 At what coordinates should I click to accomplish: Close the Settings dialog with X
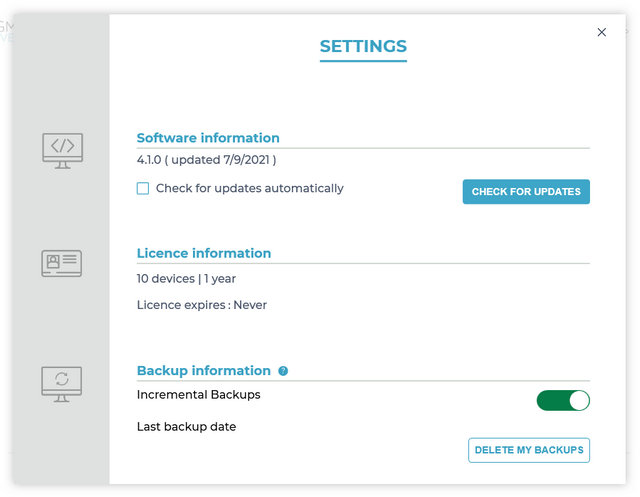(601, 32)
